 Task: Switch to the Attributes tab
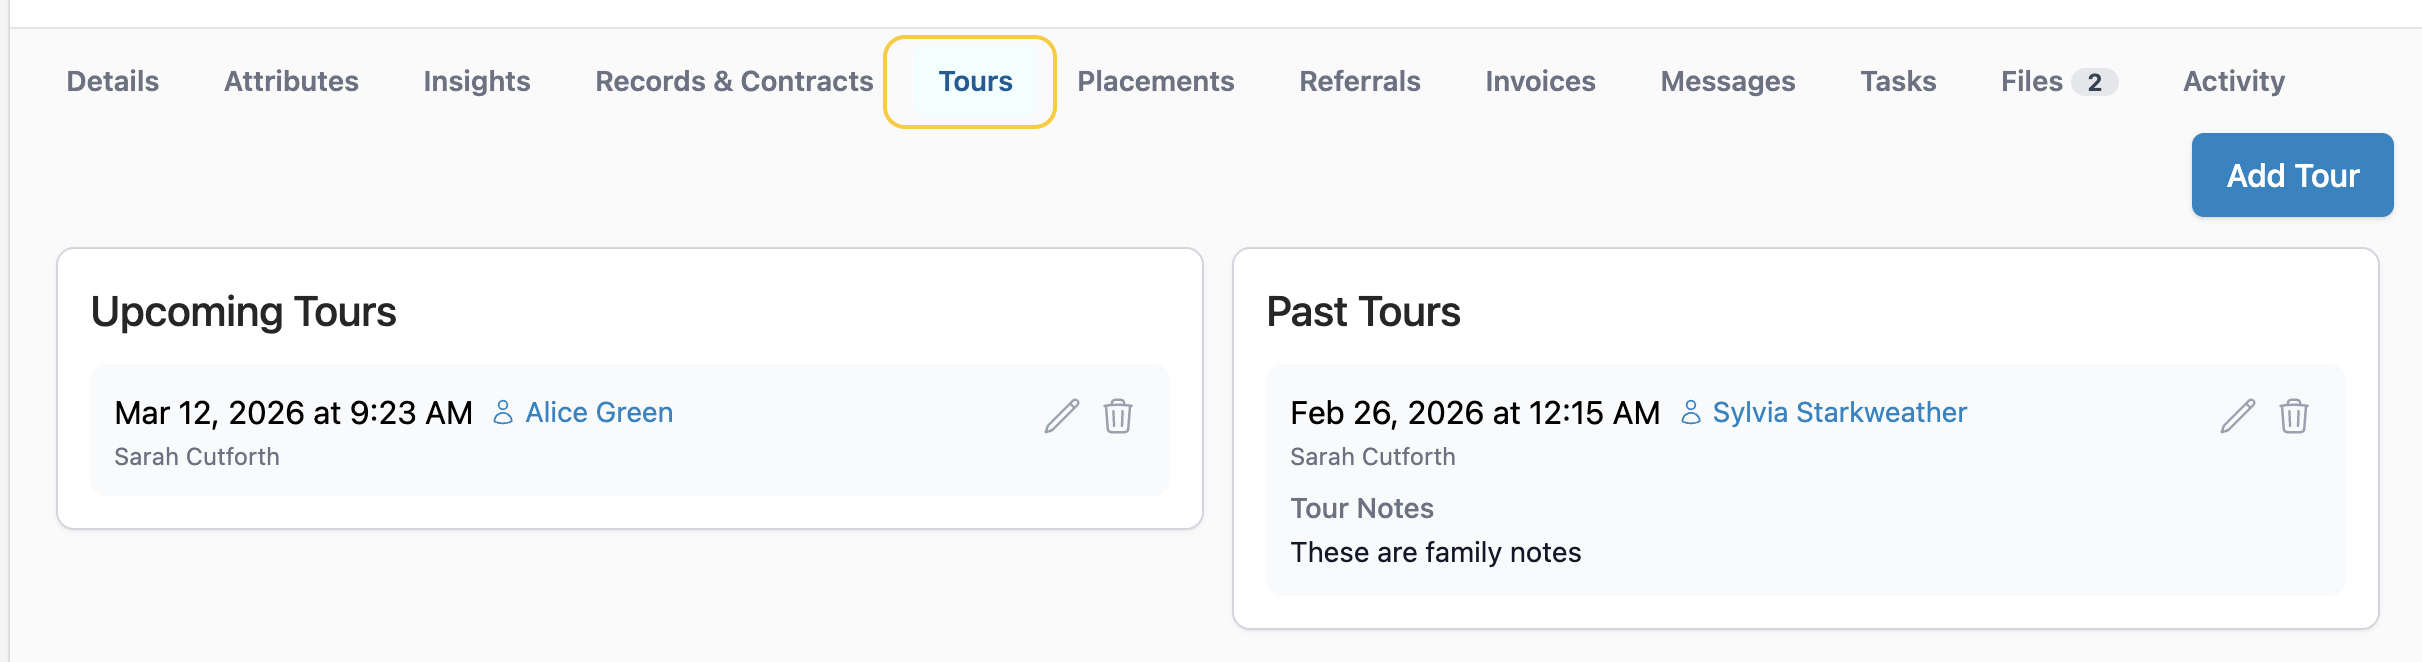[291, 82]
